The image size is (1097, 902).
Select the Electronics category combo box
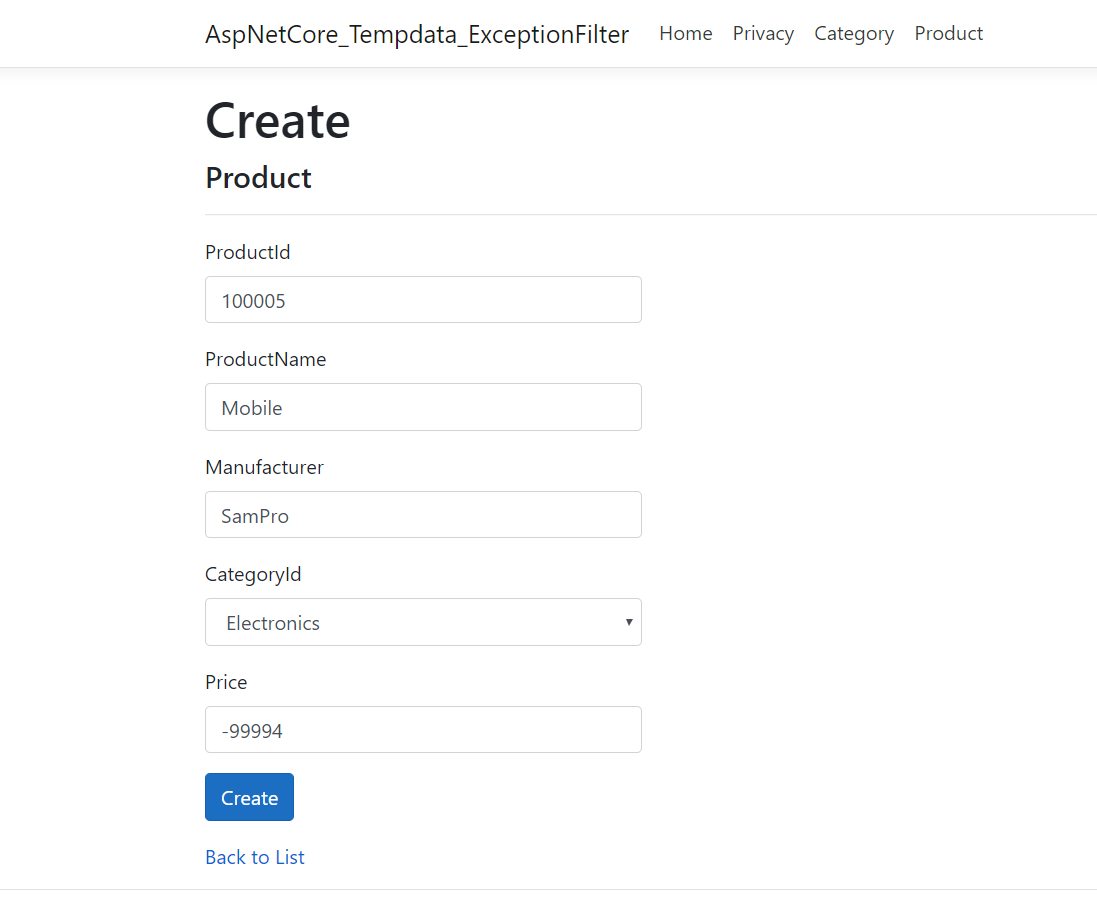pyautogui.click(x=423, y=622)
